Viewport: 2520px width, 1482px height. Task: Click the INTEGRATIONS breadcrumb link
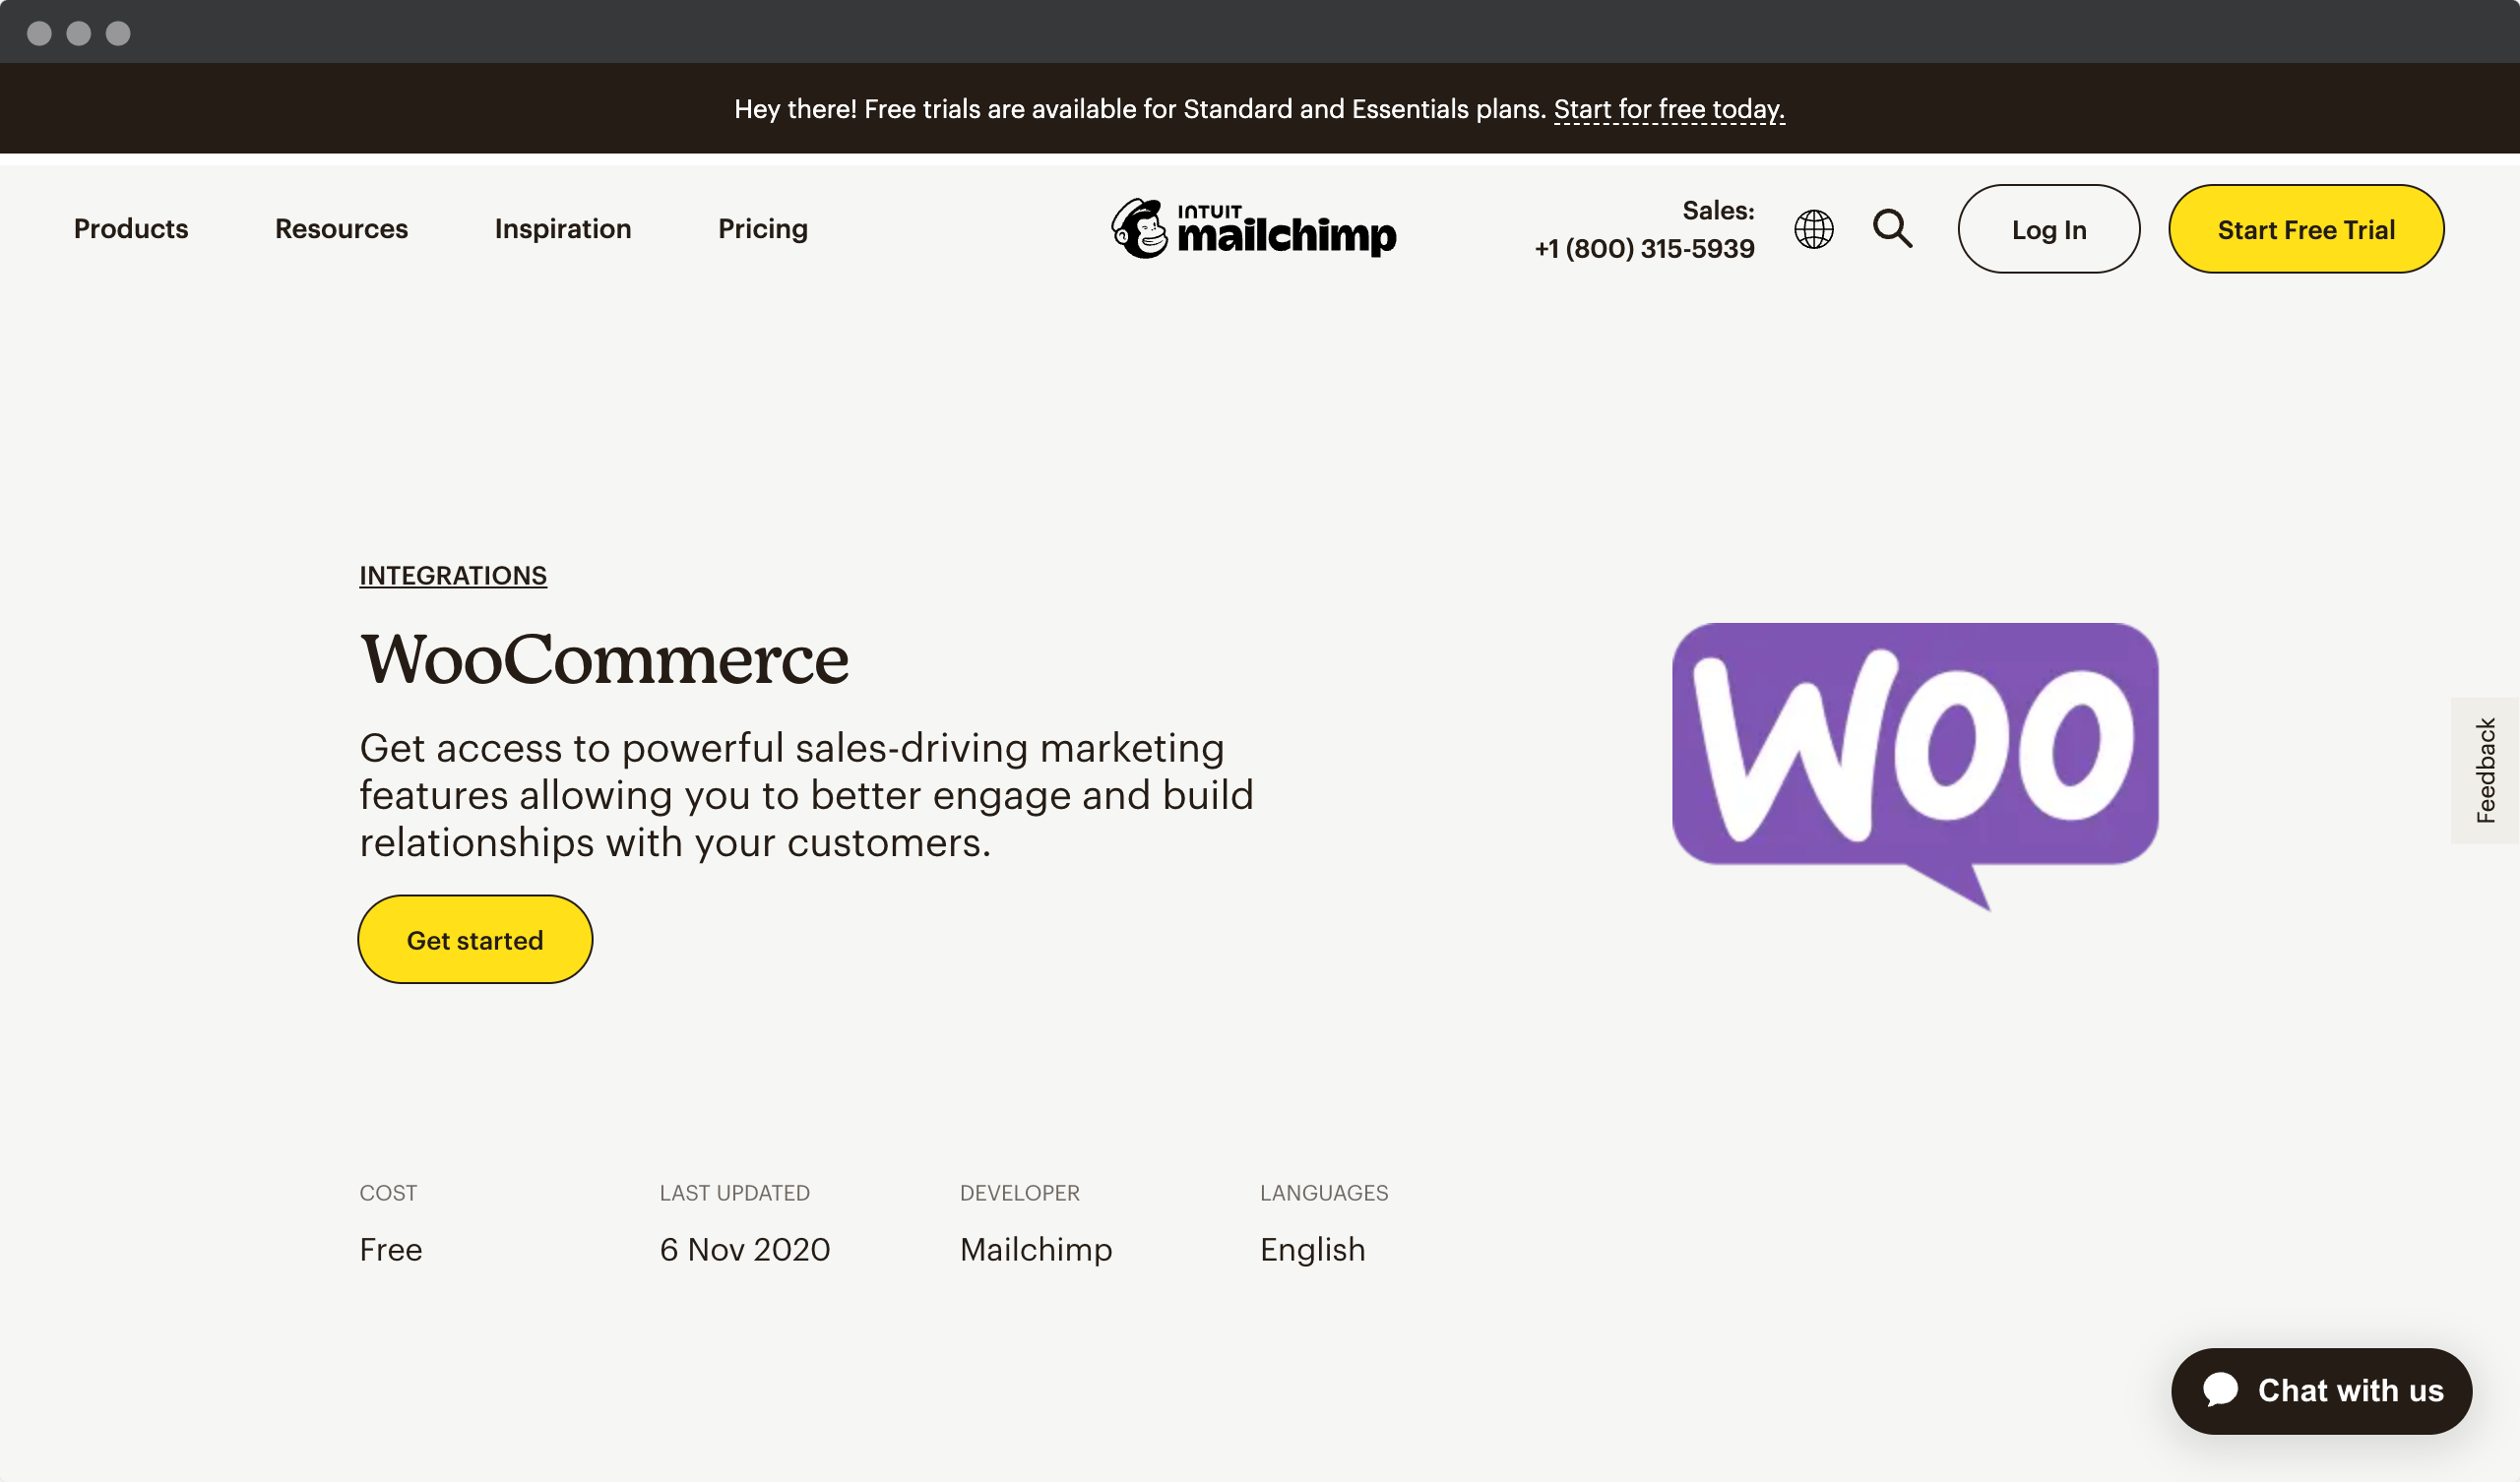point(452,575)
